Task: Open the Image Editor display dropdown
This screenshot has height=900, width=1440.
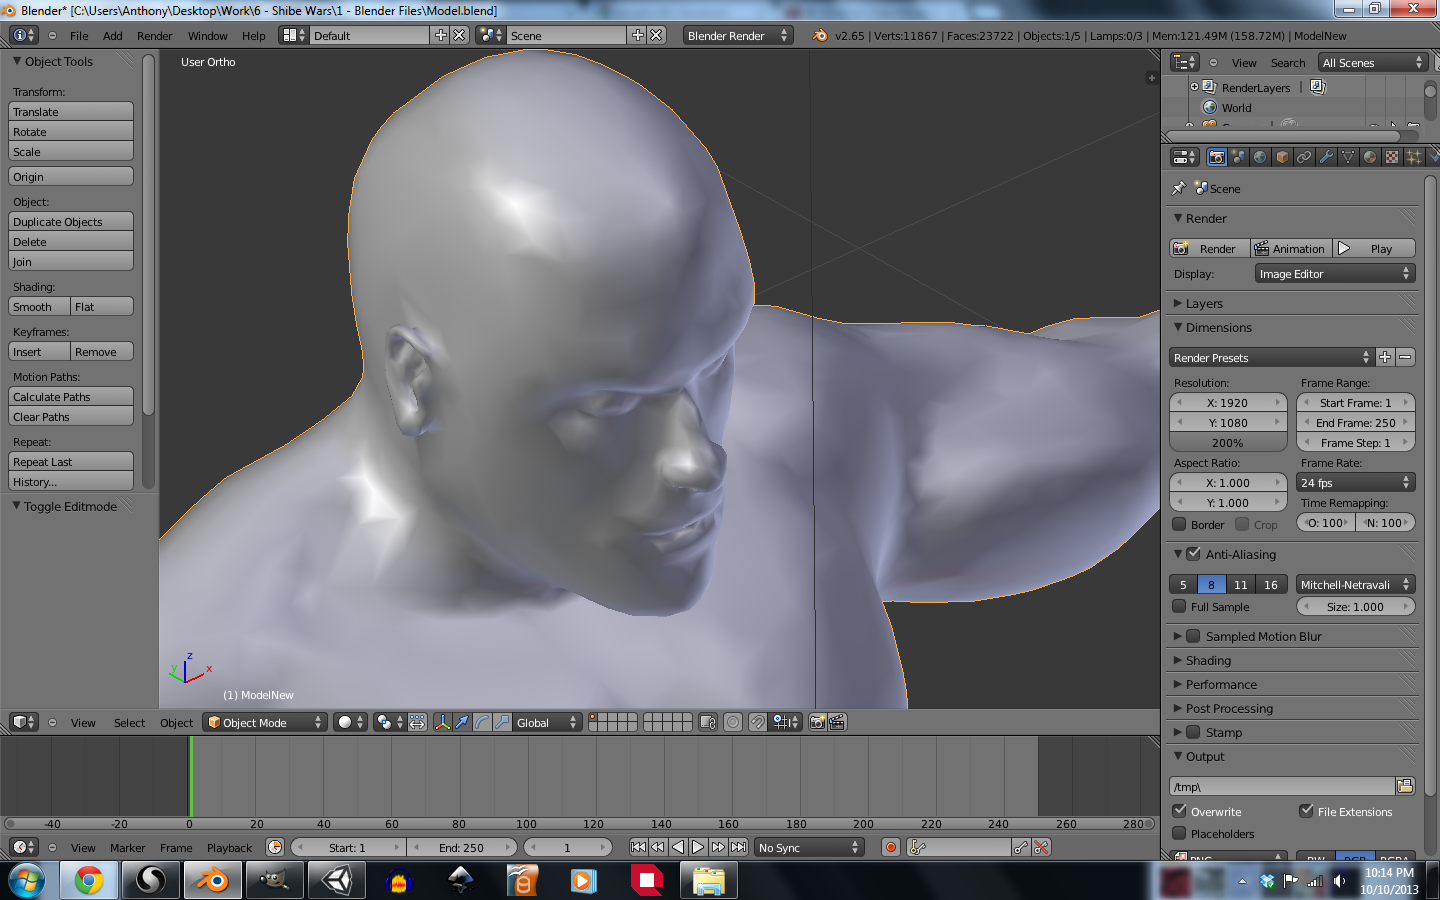Action: pos(1335,273)
